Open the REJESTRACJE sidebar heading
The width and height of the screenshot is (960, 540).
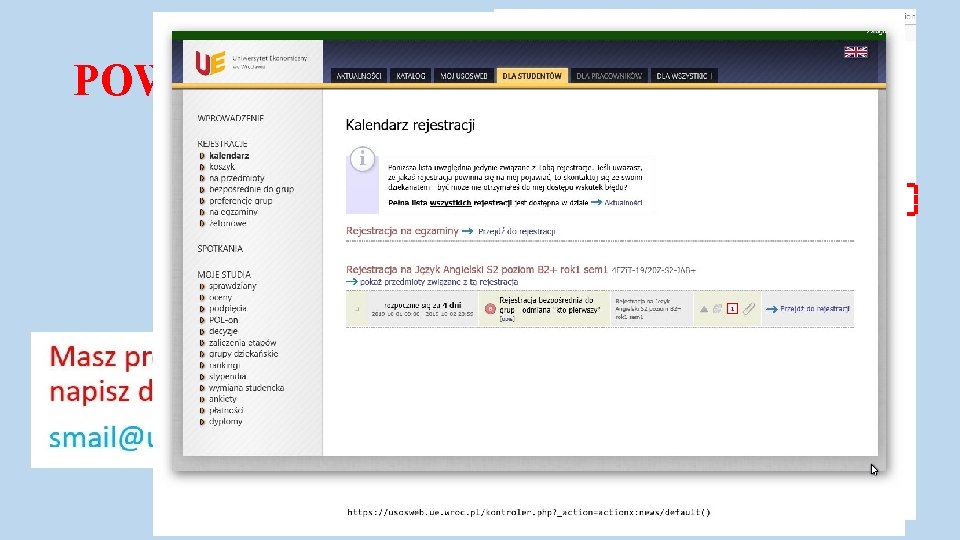[x=222, y=144]
